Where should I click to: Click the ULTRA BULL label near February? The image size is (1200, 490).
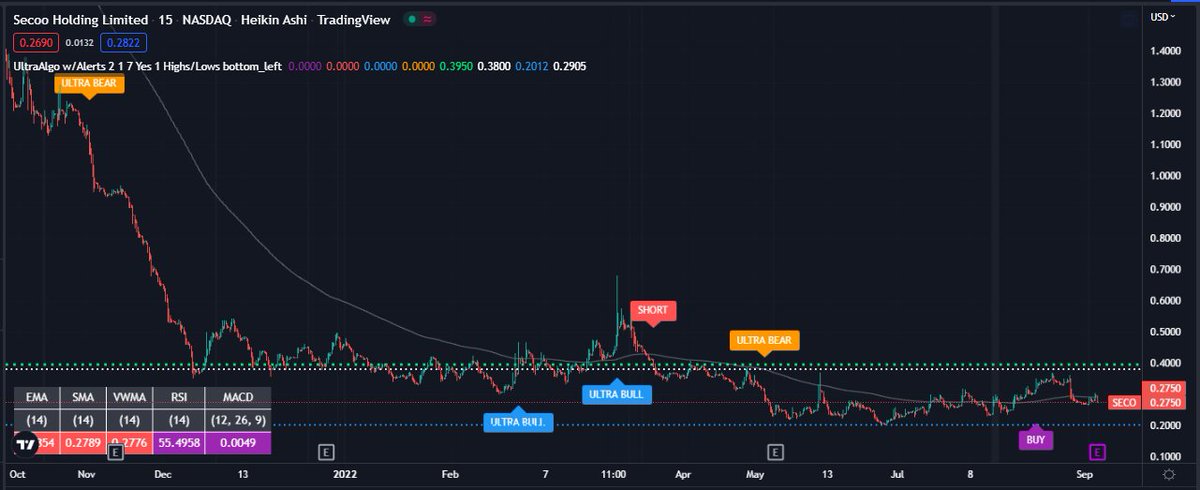click(518, 422)
